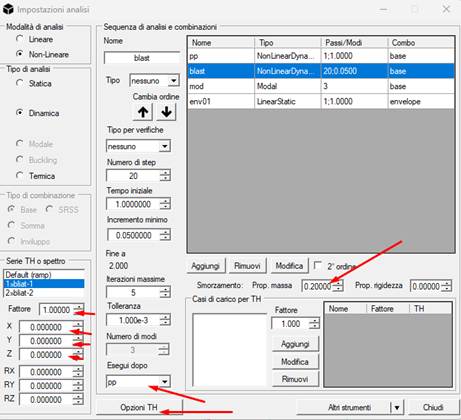Select the pp analysis row
Viewport: 461px width, 420px height.
coord(321,56)
